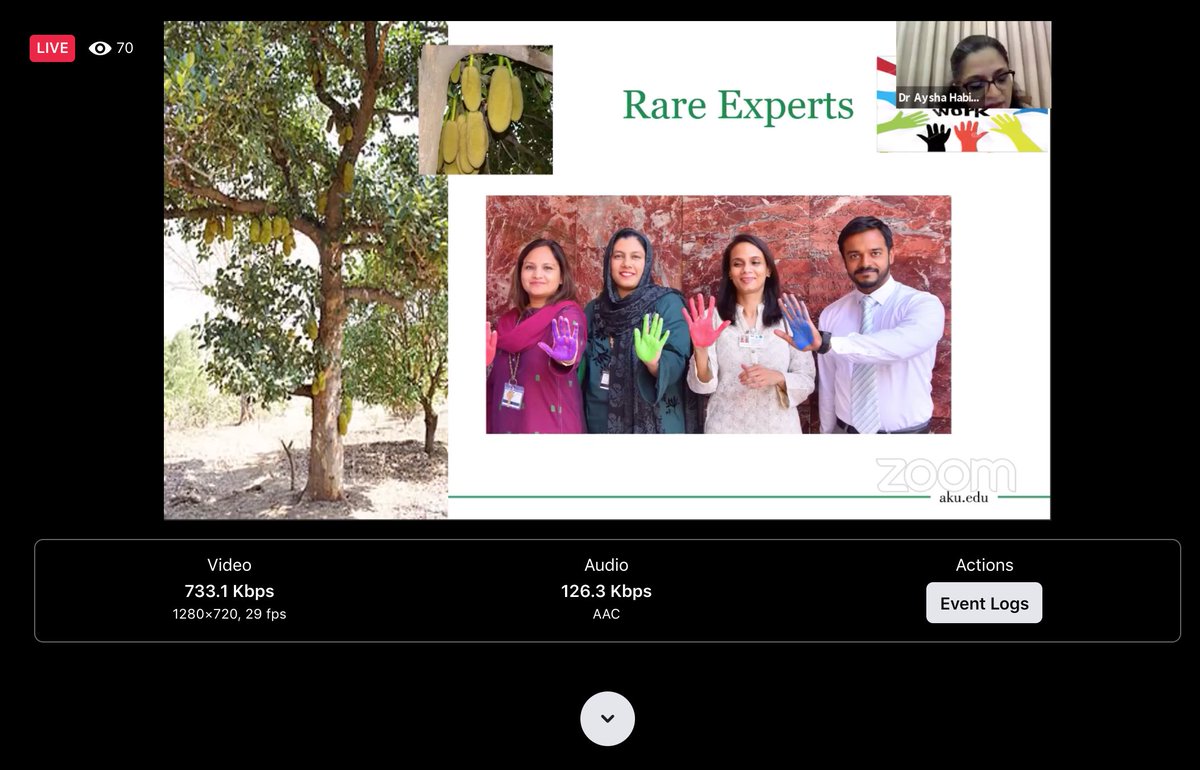Screen dimensions: 1200x770
Task: Click the AAC audio codec label
Action: click(606, 614)
